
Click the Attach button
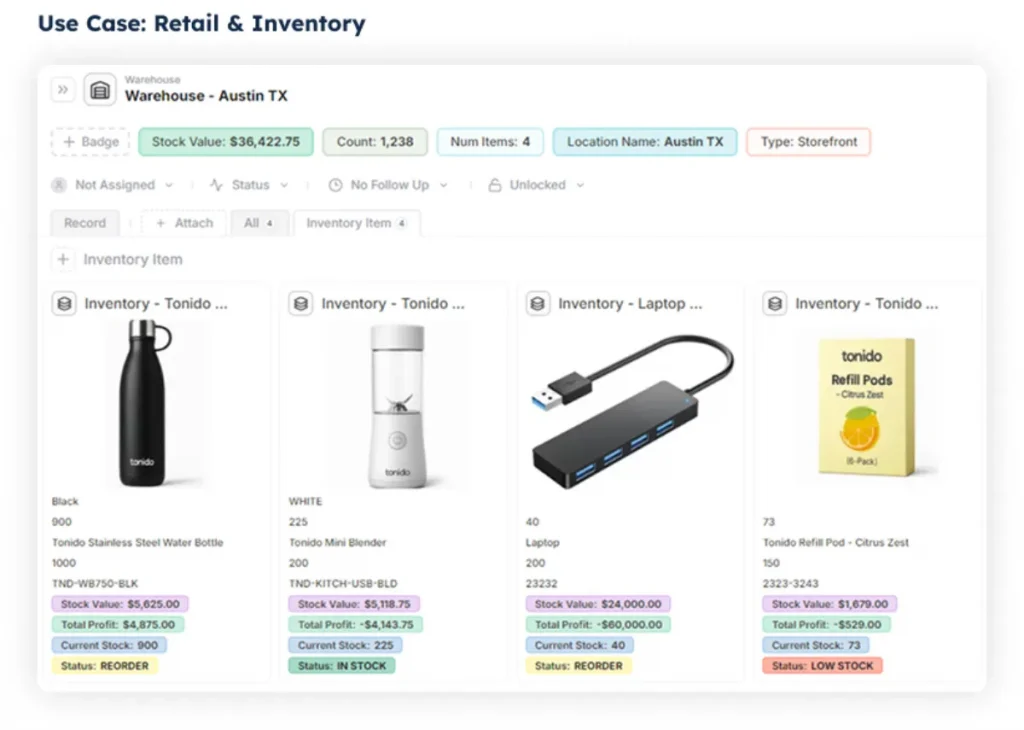coord(184,223)
